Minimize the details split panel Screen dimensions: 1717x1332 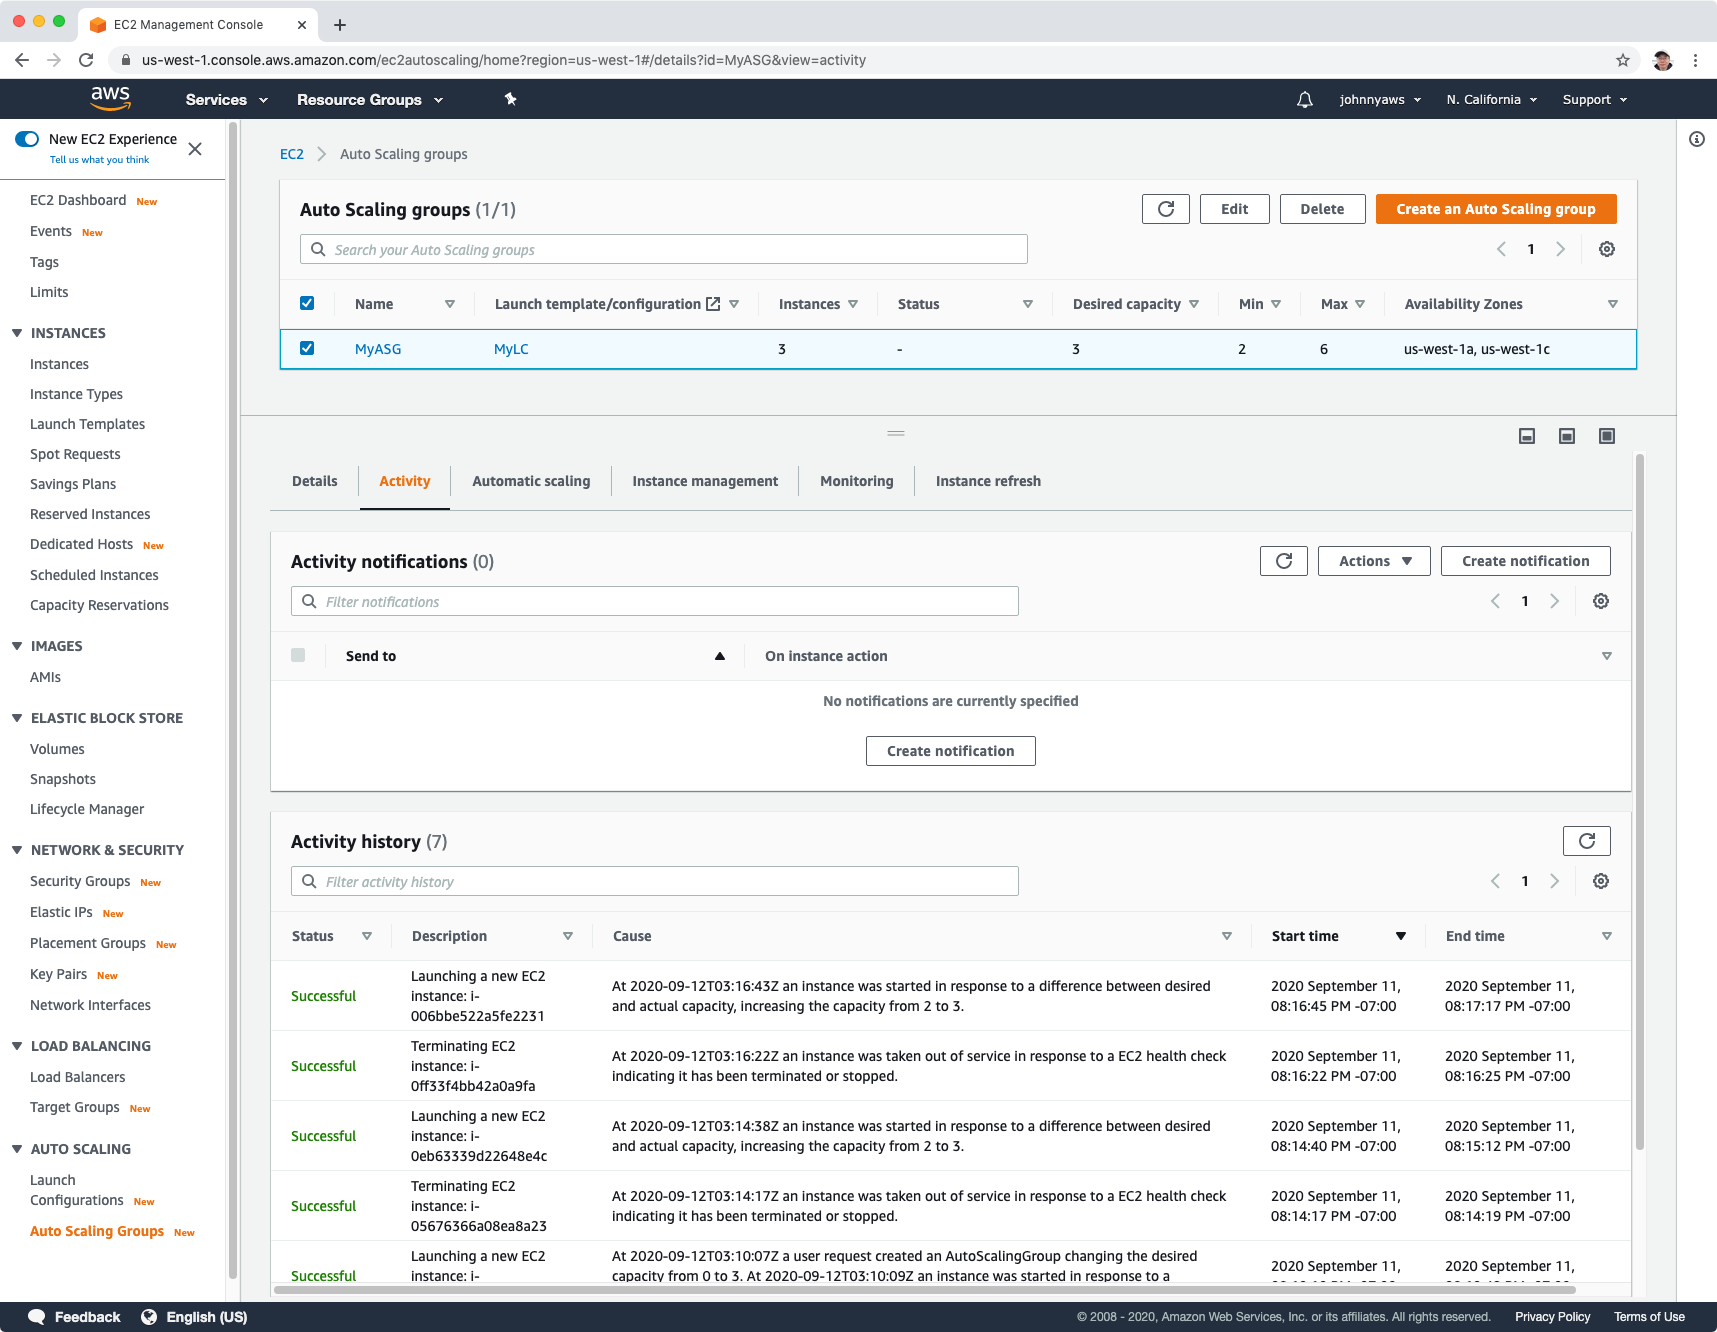(1527, 436)
